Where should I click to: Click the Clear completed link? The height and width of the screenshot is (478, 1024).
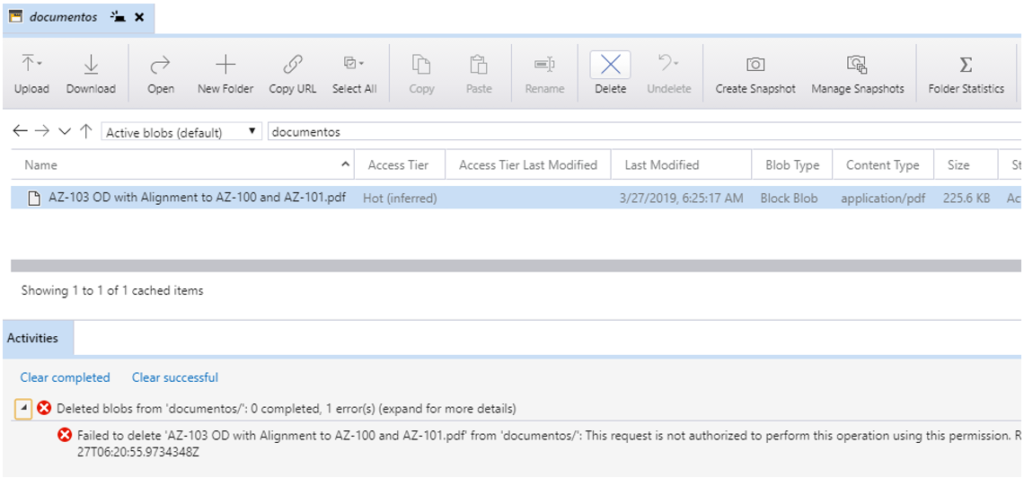click(65, 377)
